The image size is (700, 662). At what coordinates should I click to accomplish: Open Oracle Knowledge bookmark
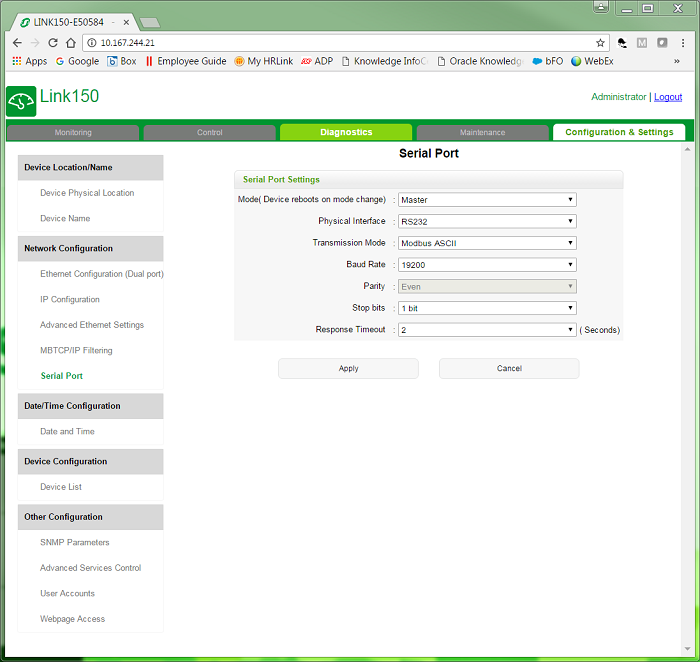tap(480, 61)
